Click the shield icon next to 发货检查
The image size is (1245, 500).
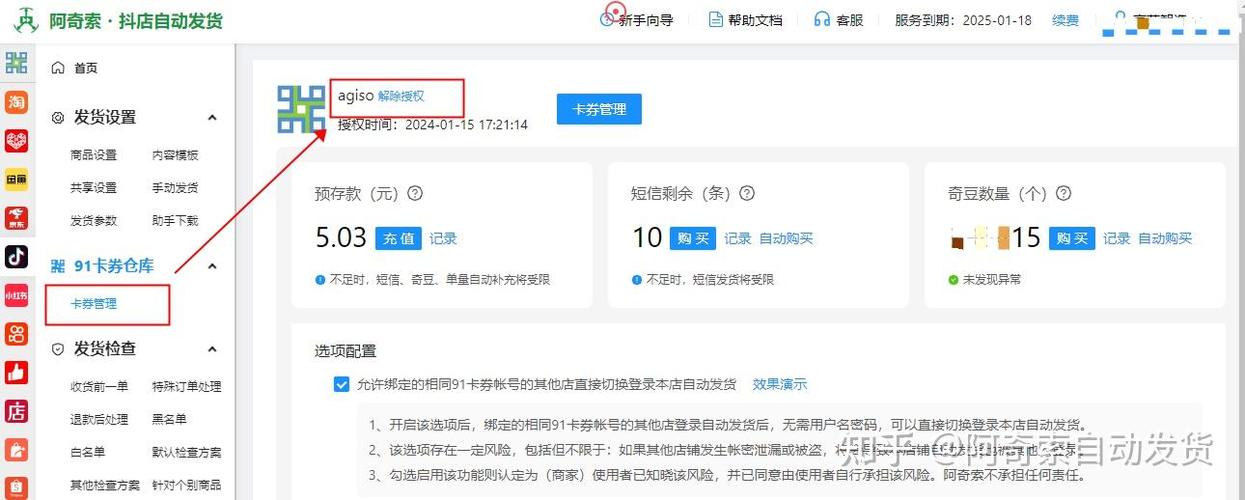(x=58, y=349)
